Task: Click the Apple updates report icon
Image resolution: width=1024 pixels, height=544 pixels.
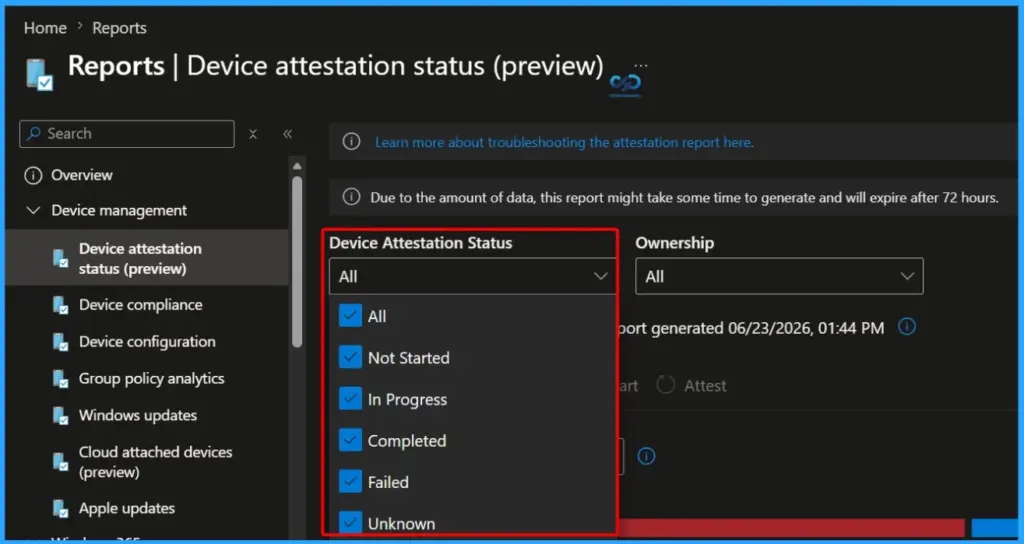Action: [60, 508]
